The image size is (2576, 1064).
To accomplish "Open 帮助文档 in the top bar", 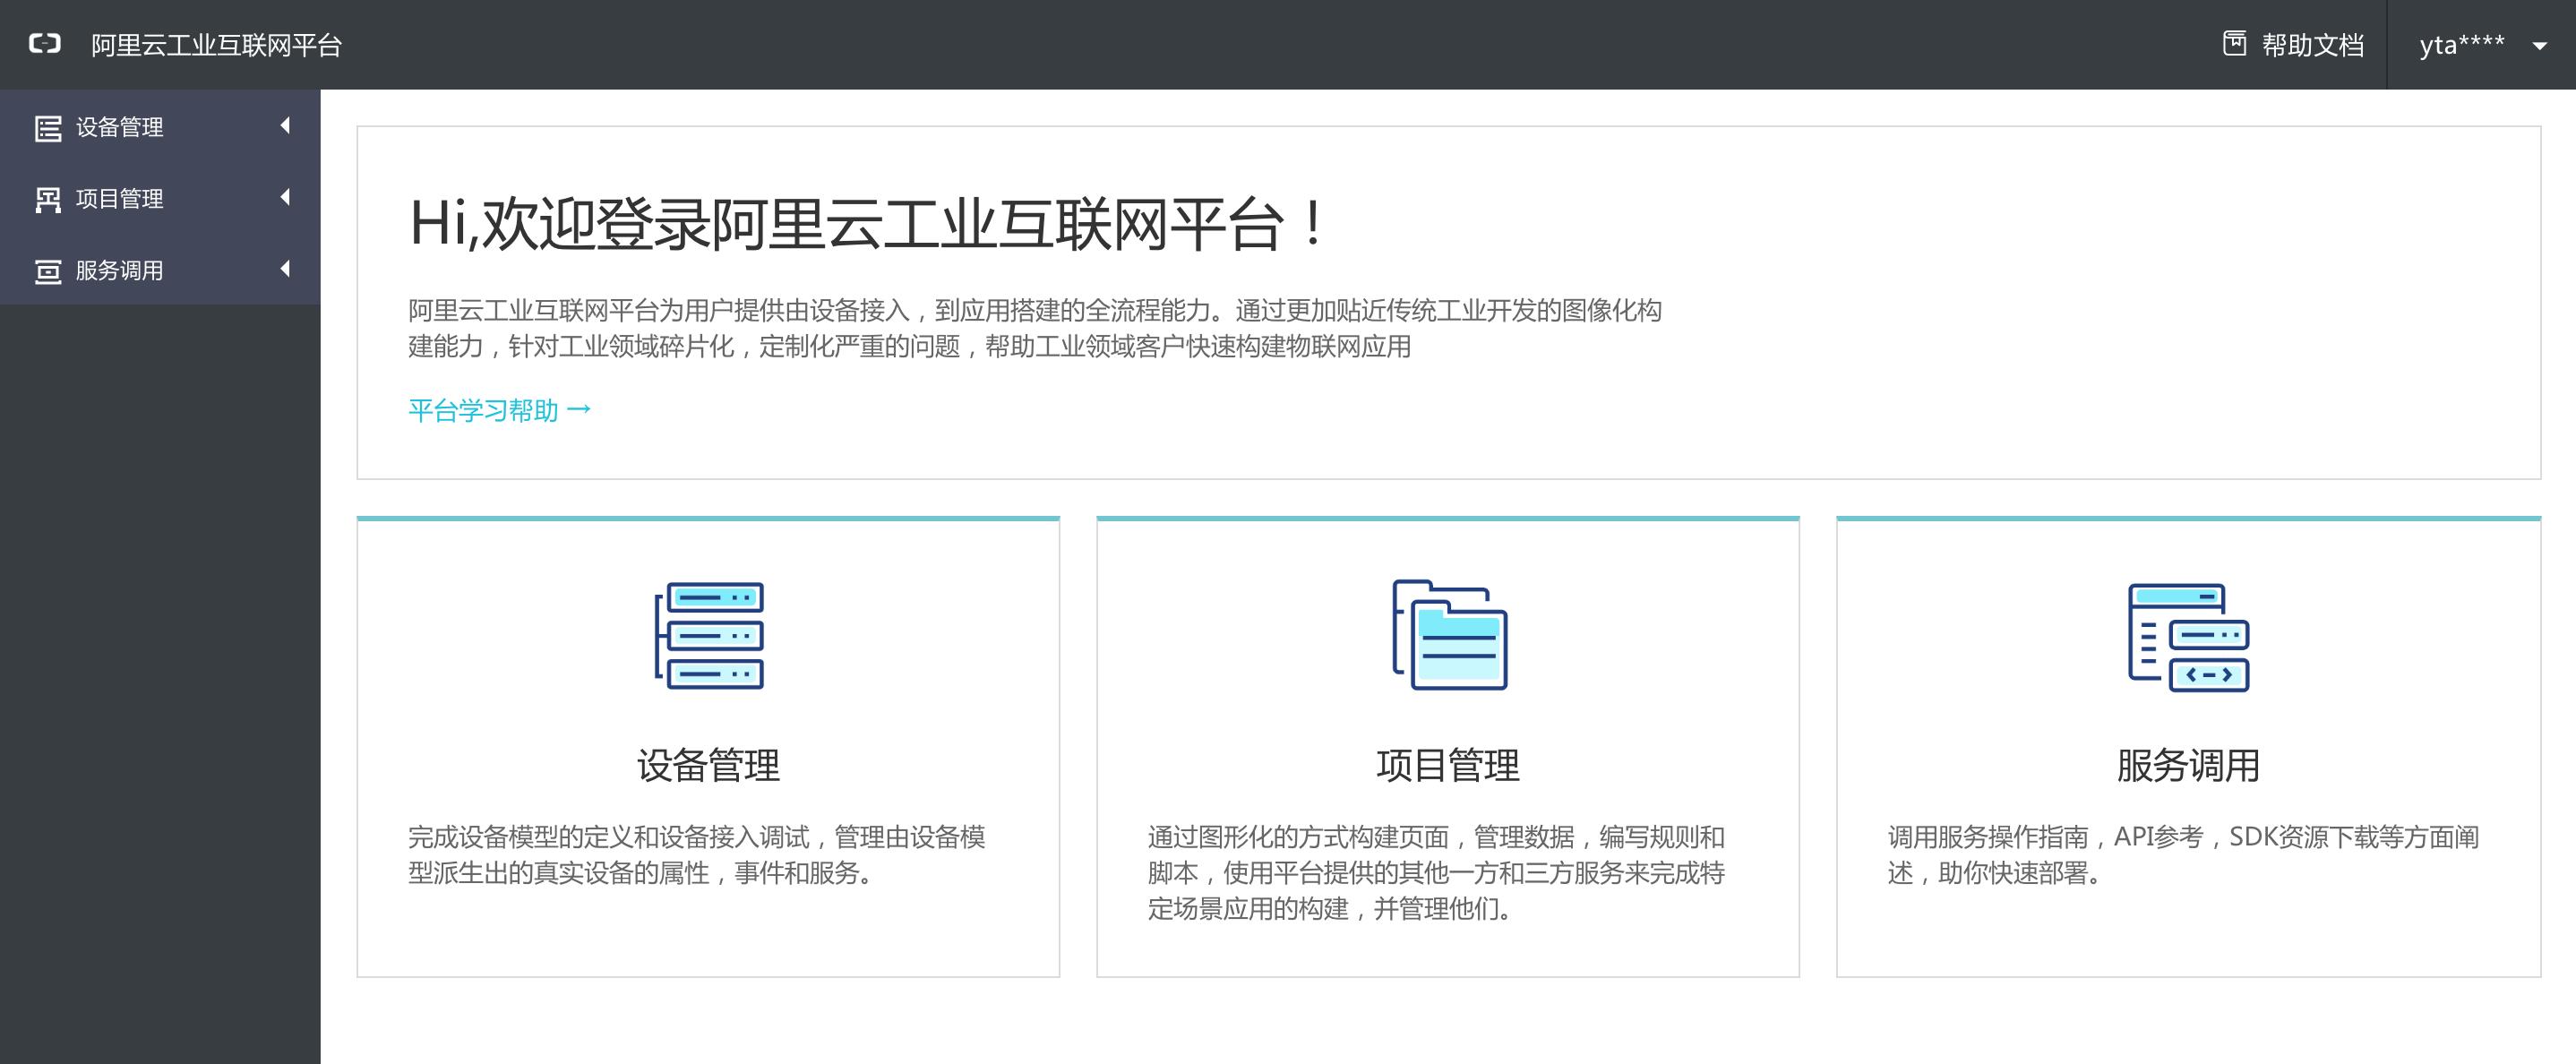I will pos(2312,45).
